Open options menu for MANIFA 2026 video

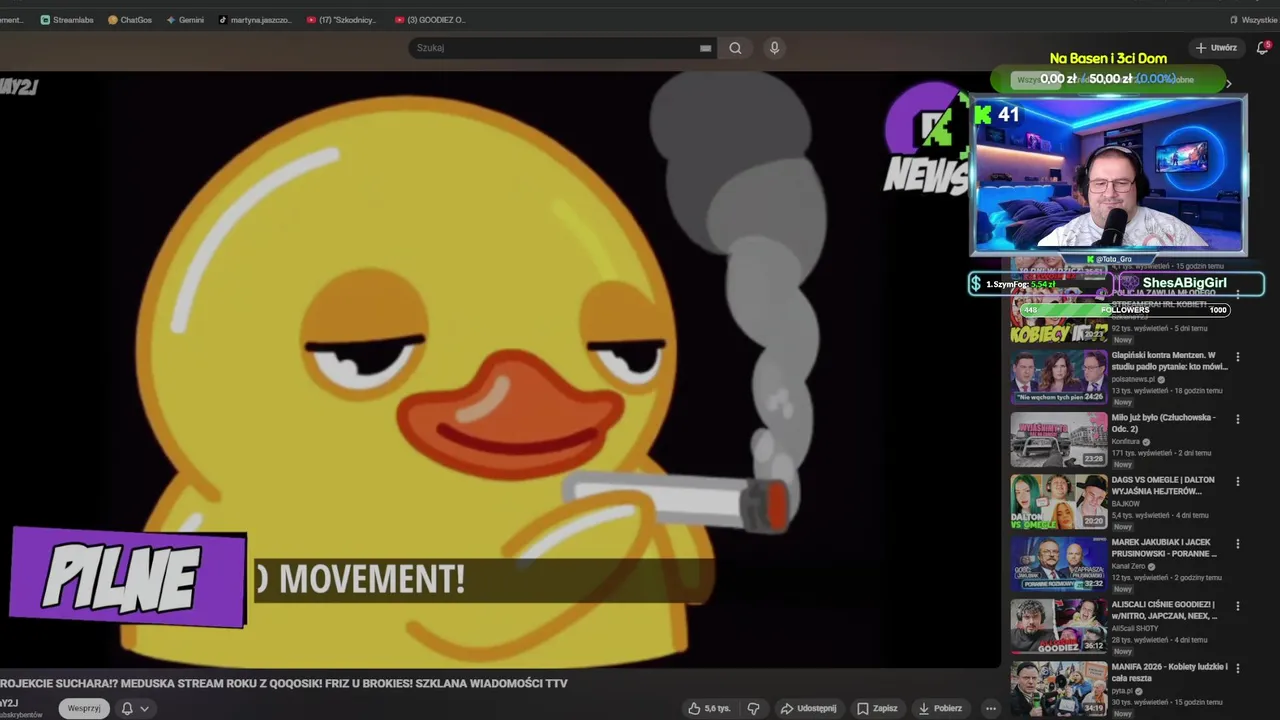coord(1238,668)
